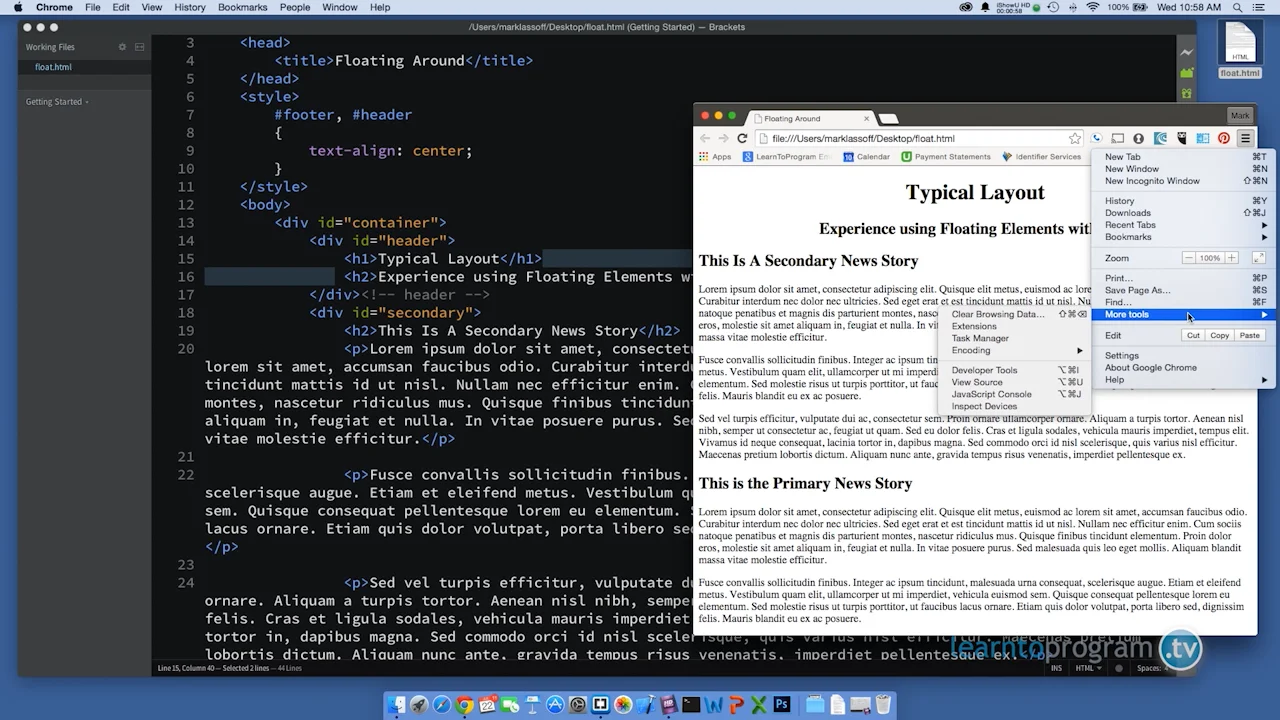This screenshot has height=720, width=1280.
Task: Expand the Encoding submenu
Action: pos(1016,351)
